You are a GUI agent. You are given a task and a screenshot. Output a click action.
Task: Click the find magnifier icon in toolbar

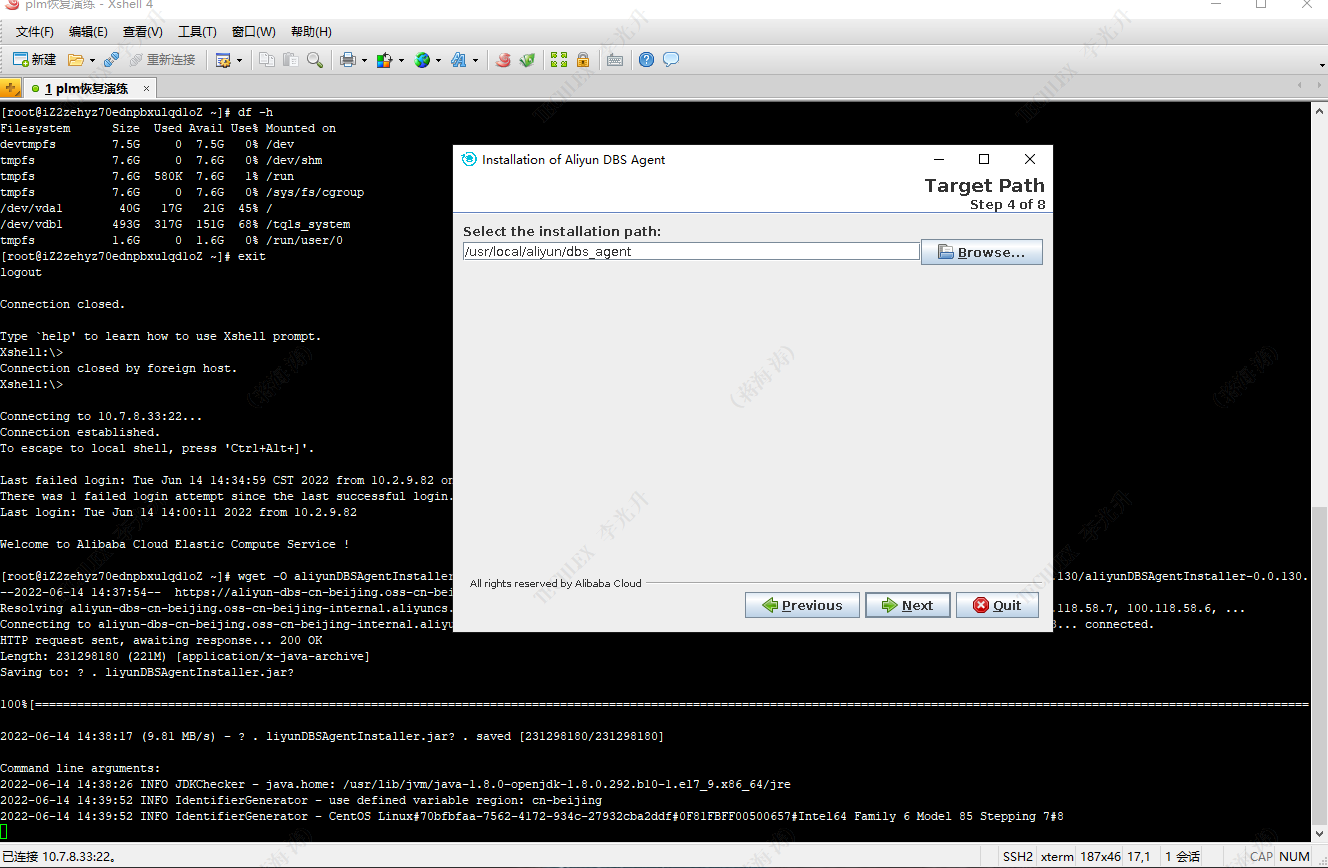click(315, 60)
